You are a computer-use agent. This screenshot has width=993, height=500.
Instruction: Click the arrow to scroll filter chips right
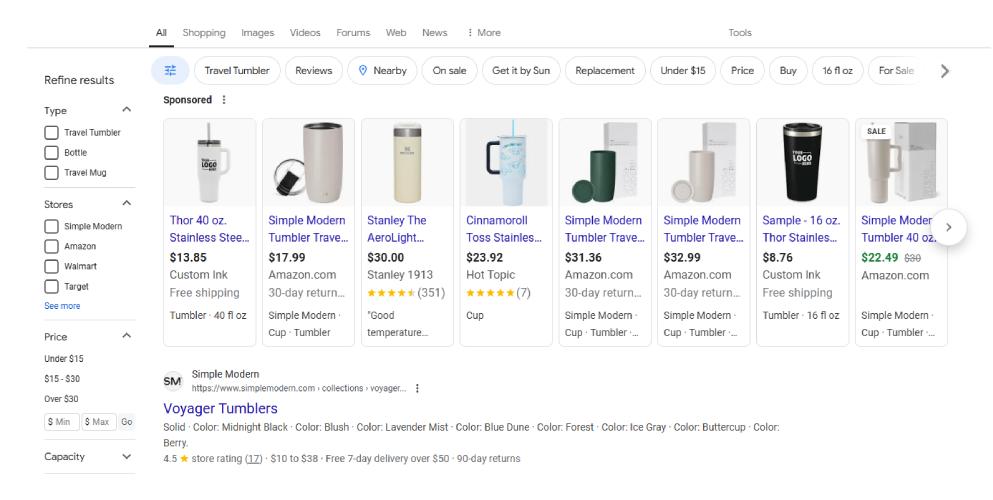(945, 71)
